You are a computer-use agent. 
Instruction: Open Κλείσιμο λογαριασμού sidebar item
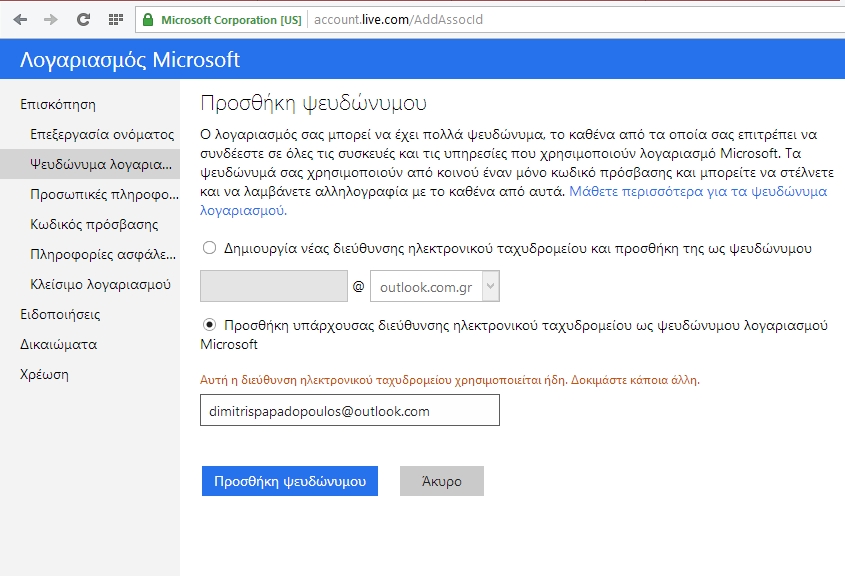point(100,284)
